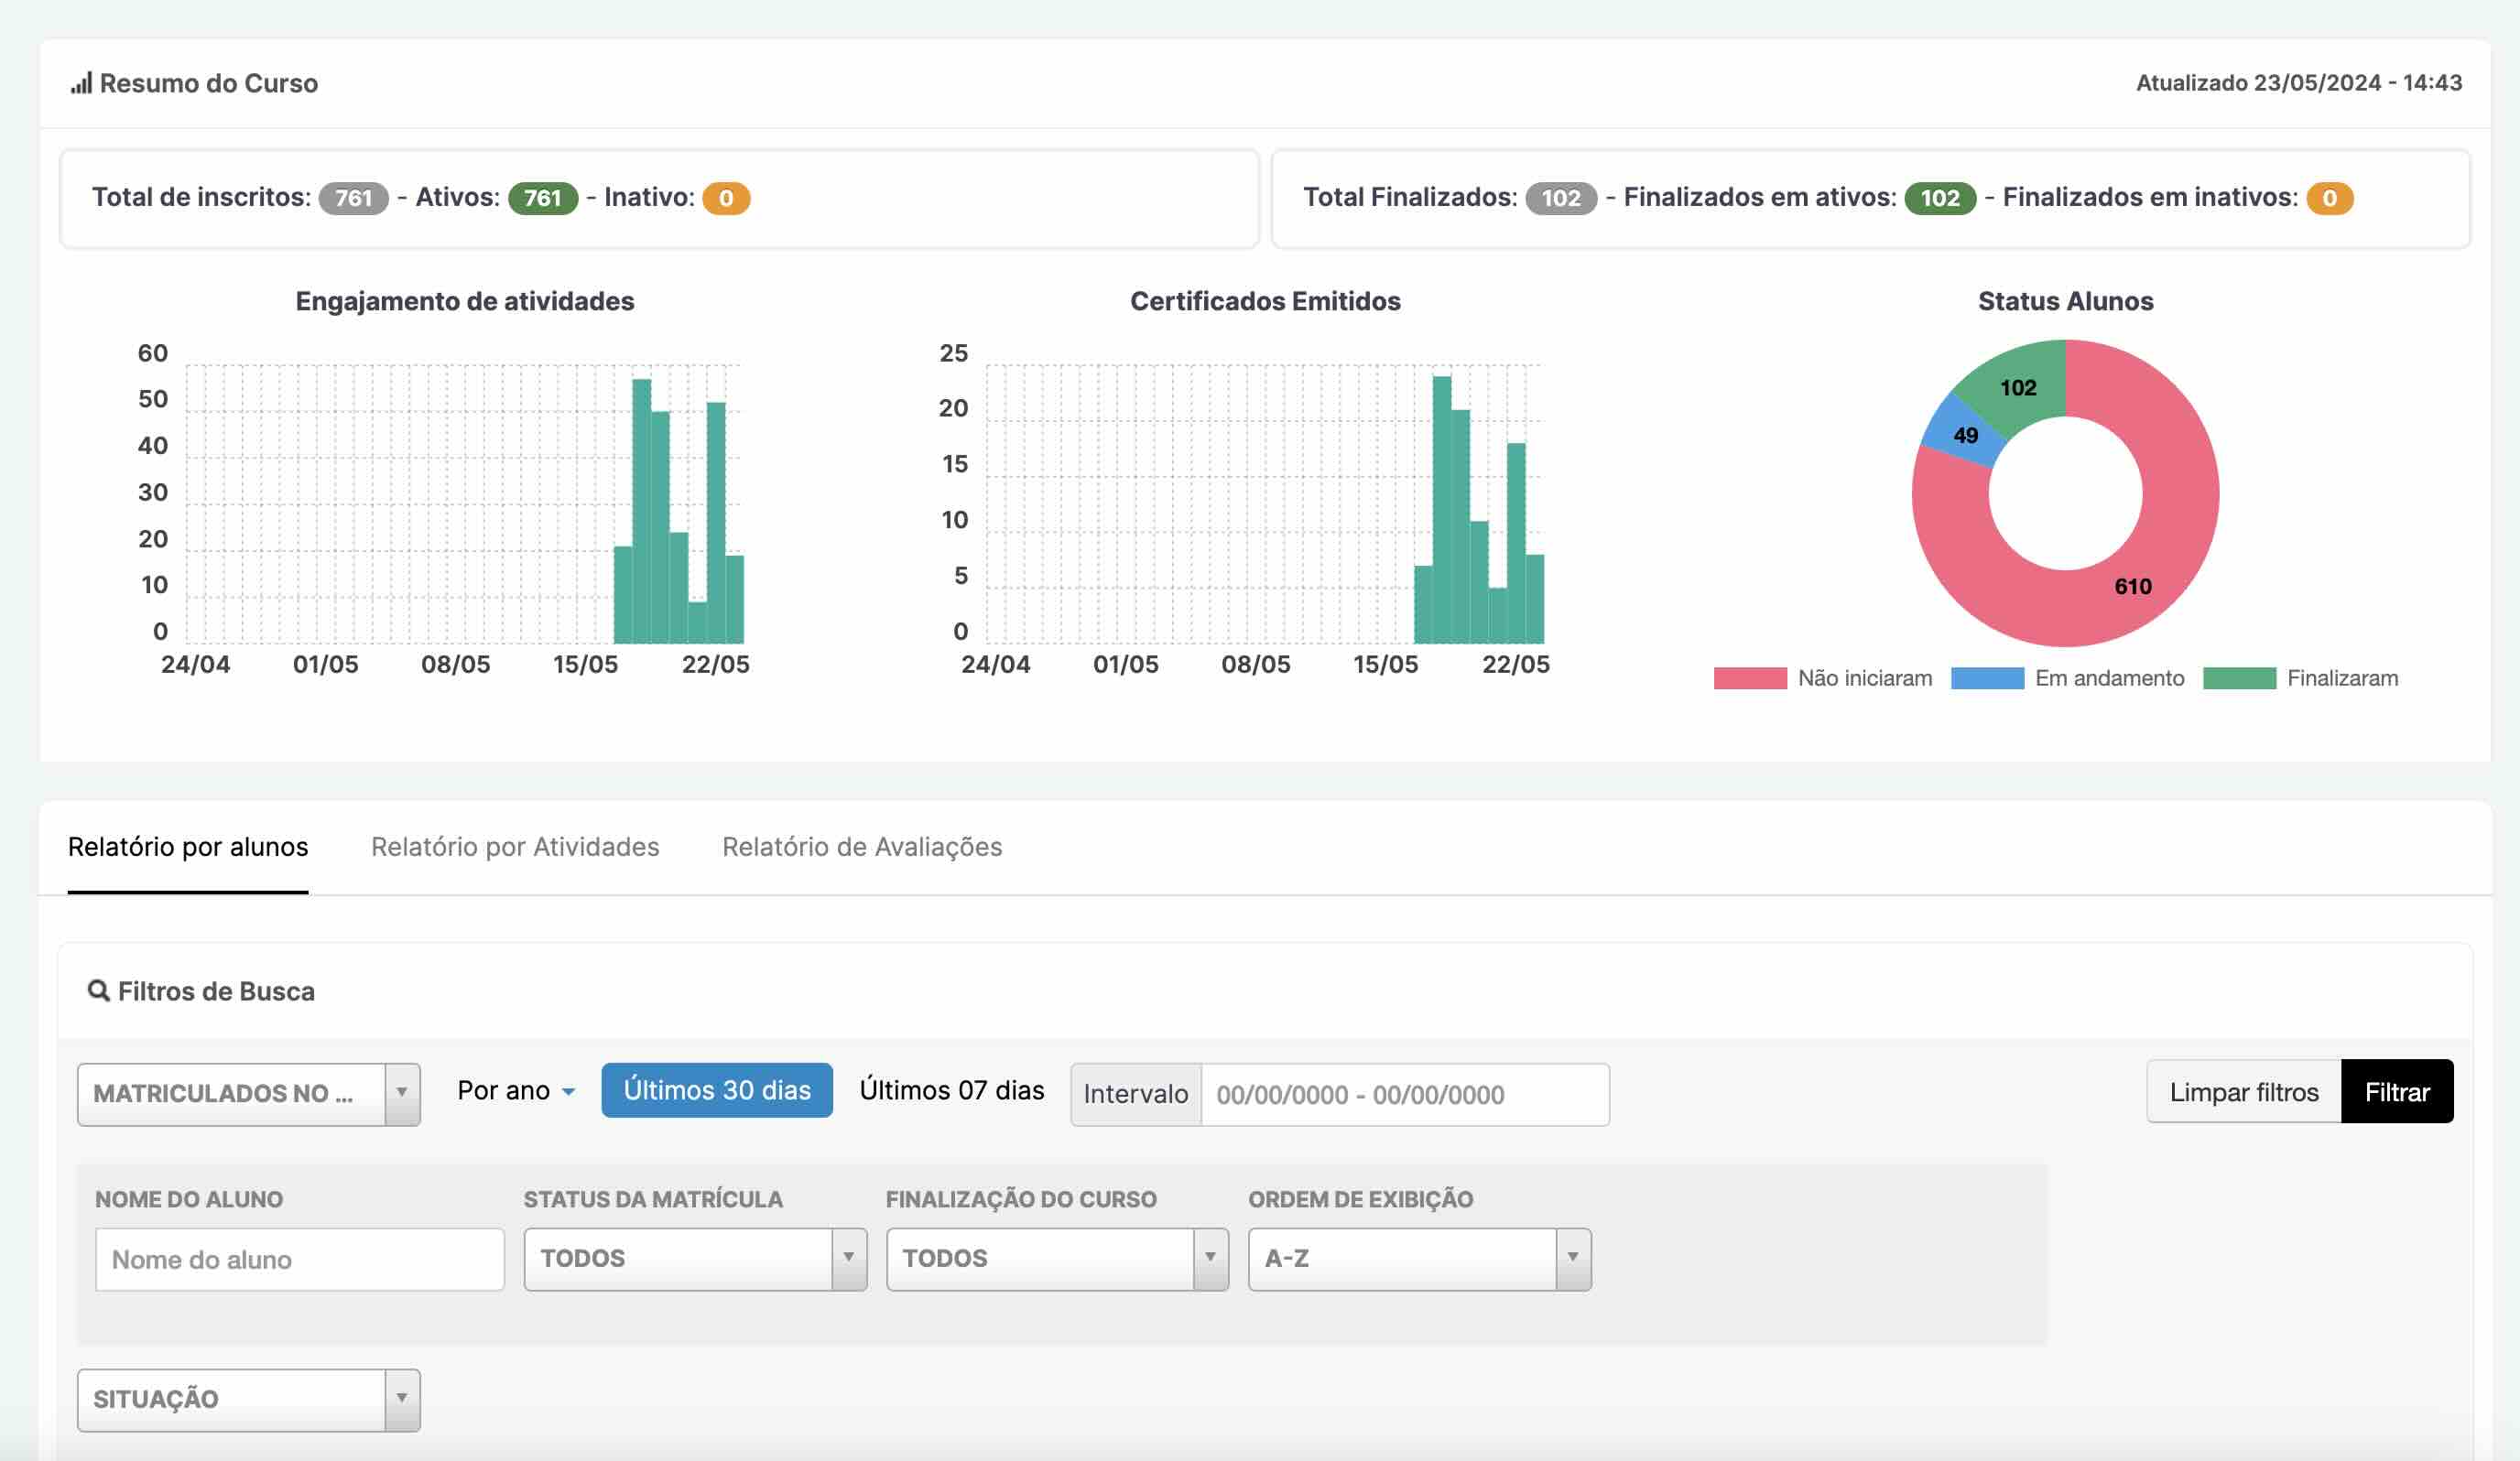Screen dimensions: 2520x1461
Task: Click the black Filtrar button
Action: pyautogui.click(x=2397, y=1091)
